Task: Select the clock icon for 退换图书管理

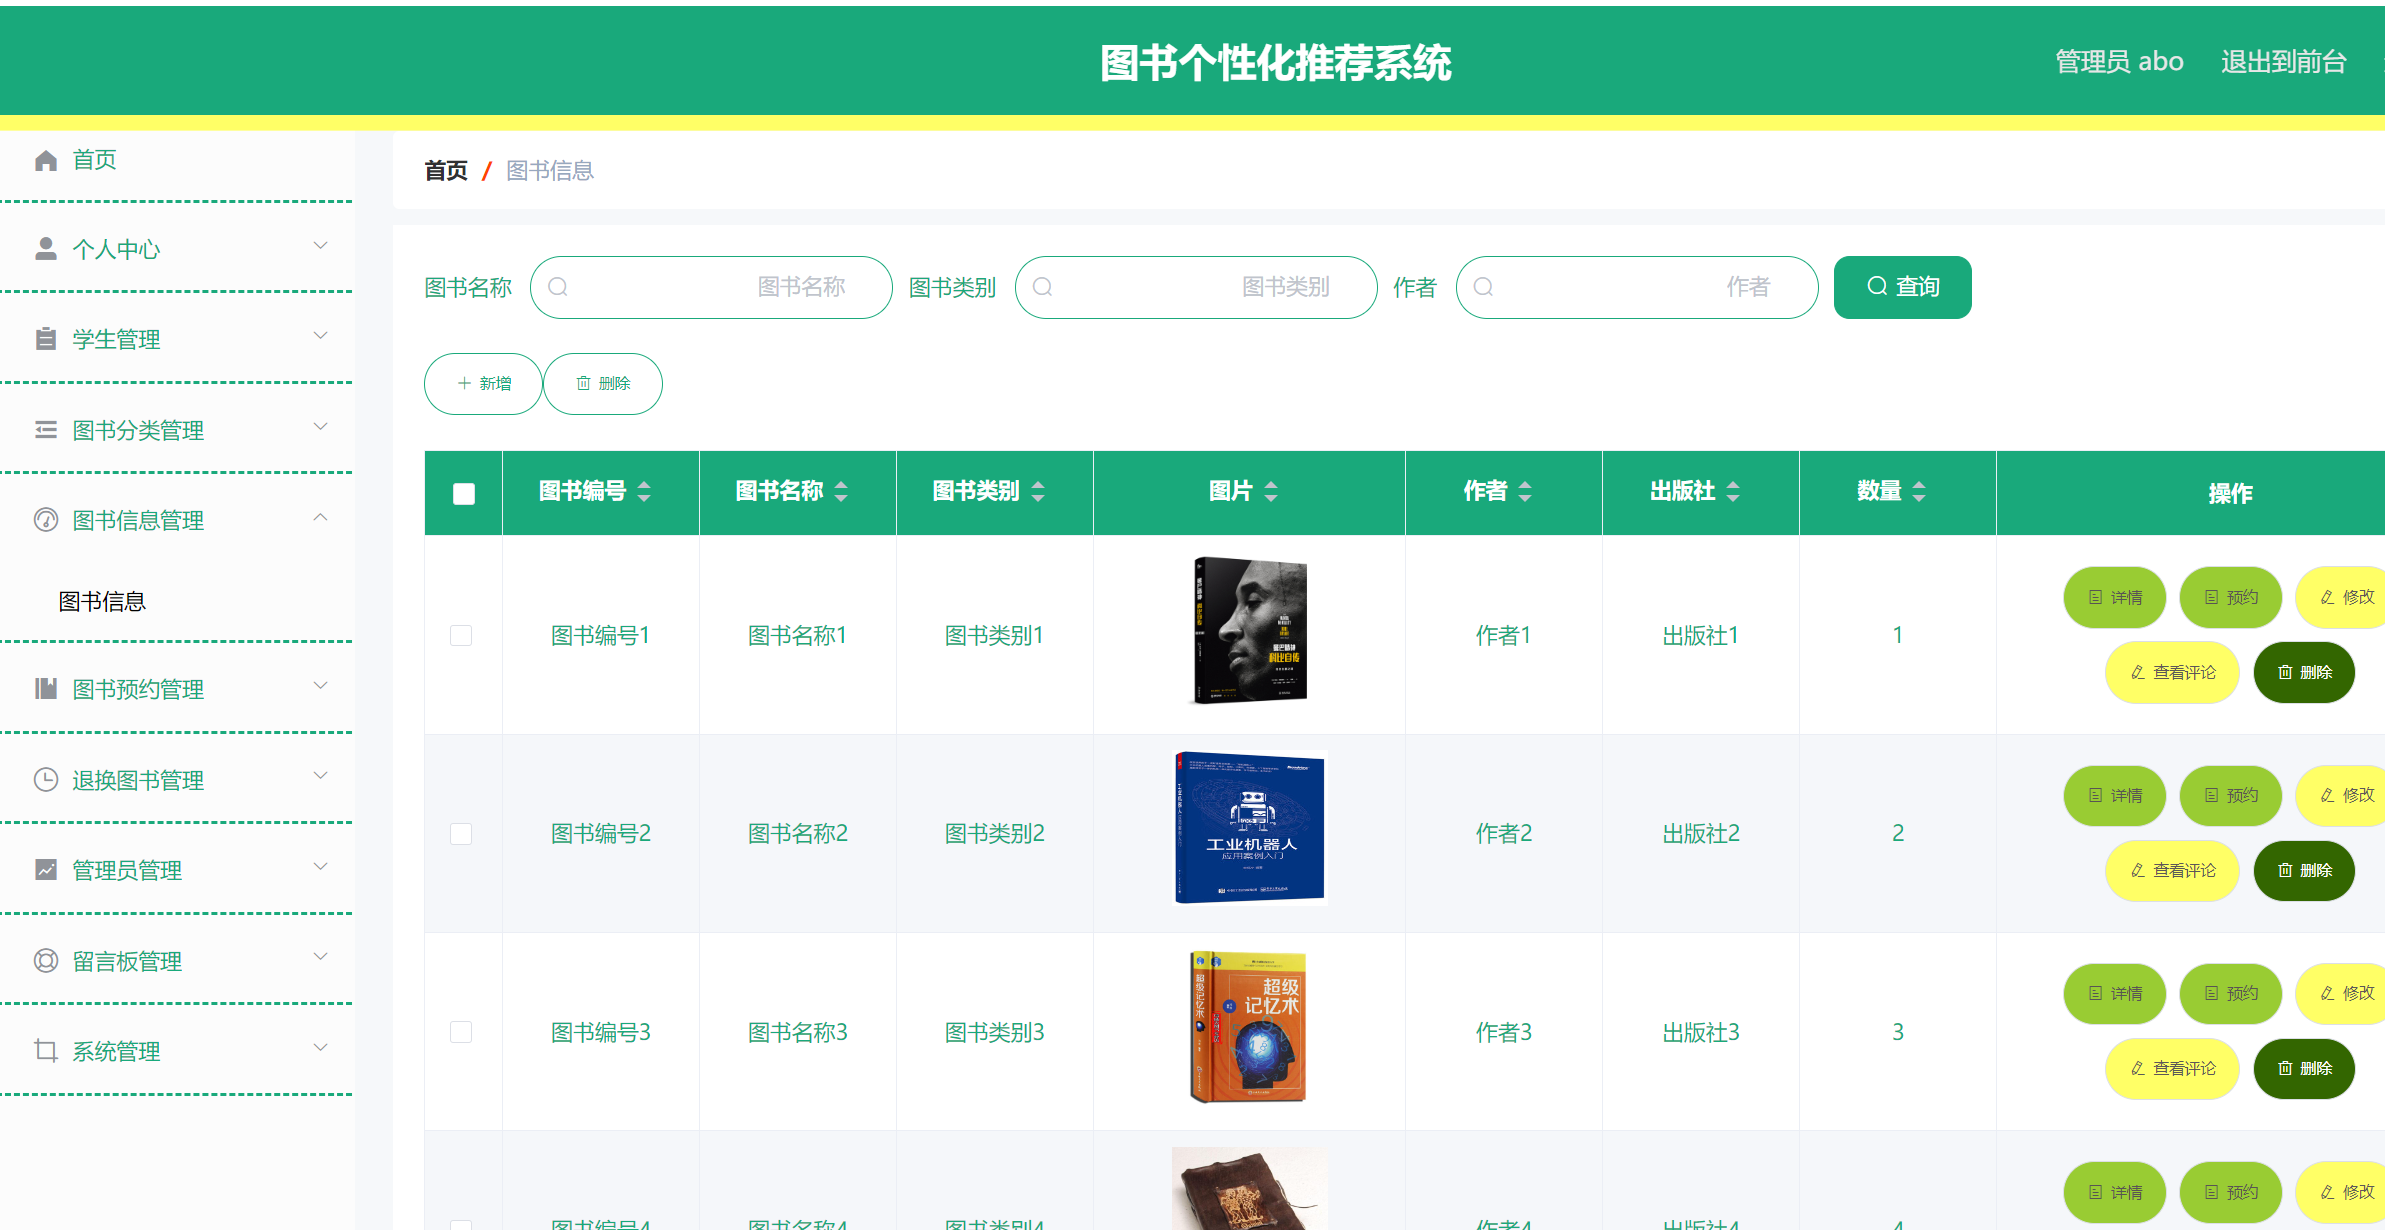Action: pyautogui.click(x=46, y=779)
